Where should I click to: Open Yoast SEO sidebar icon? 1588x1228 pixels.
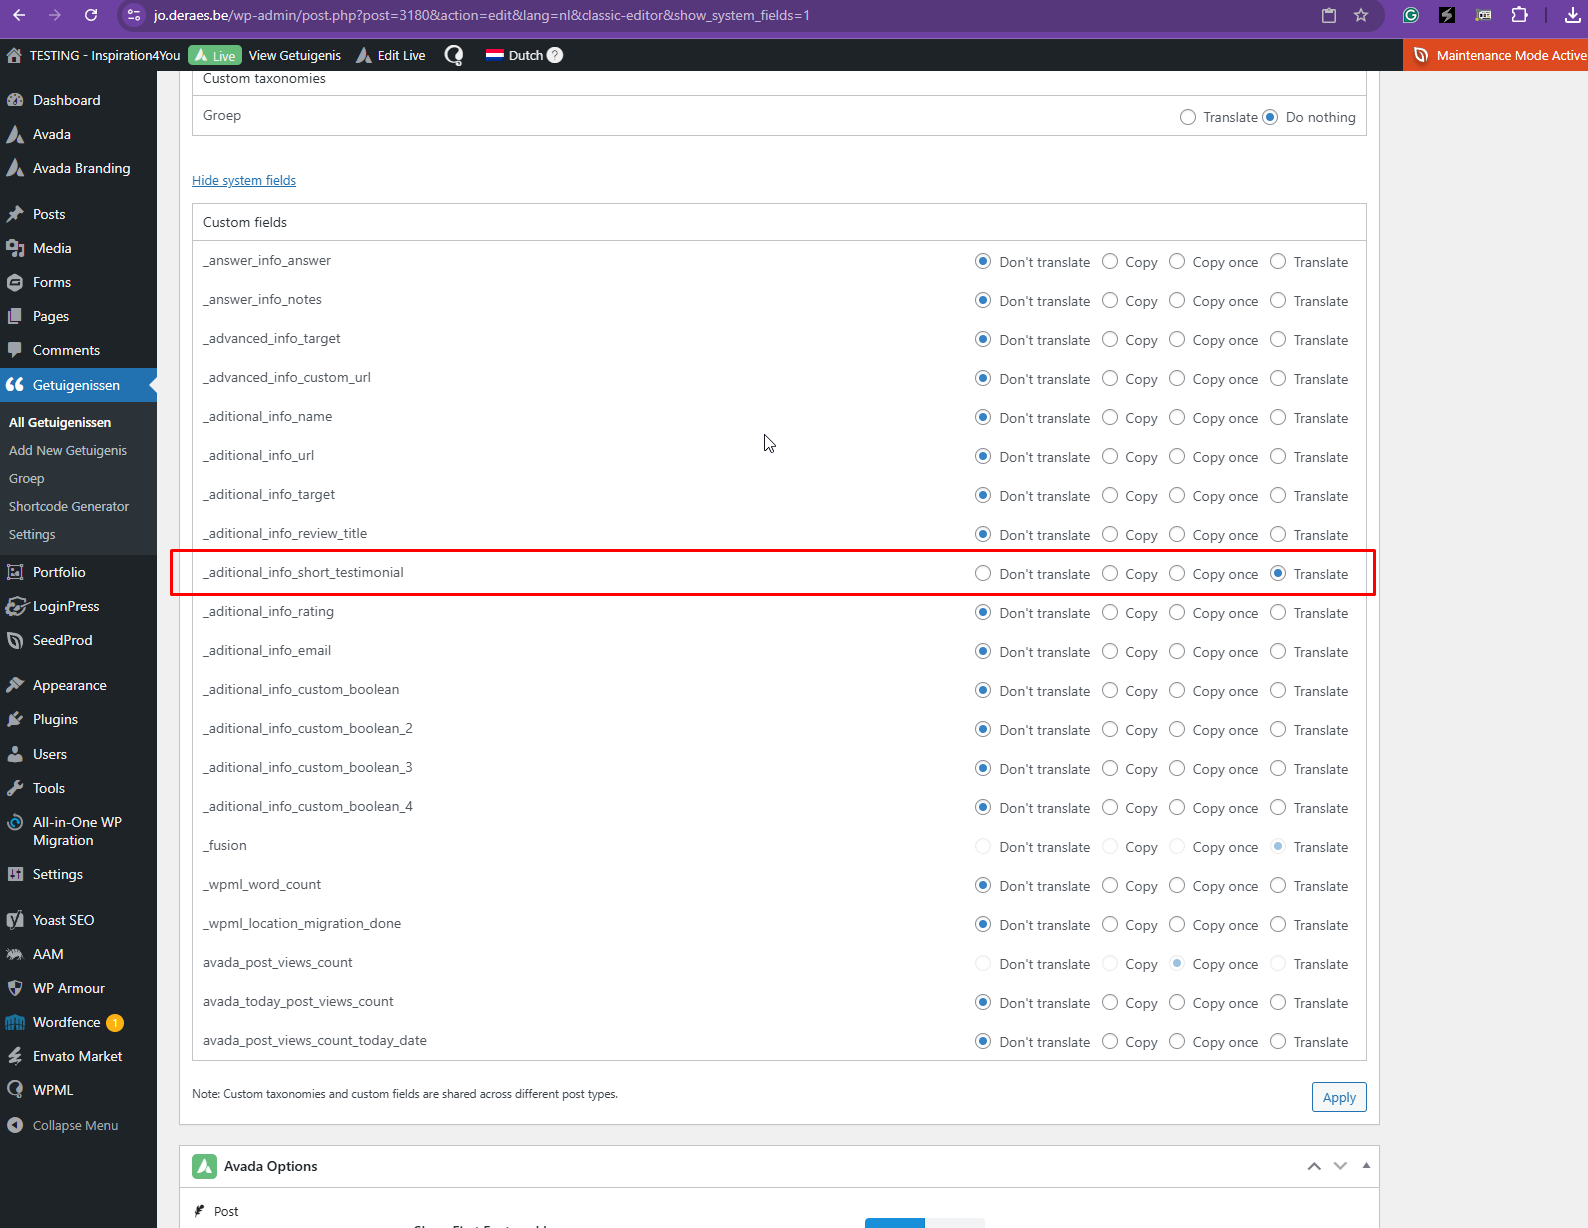click(x=15, y=920)
